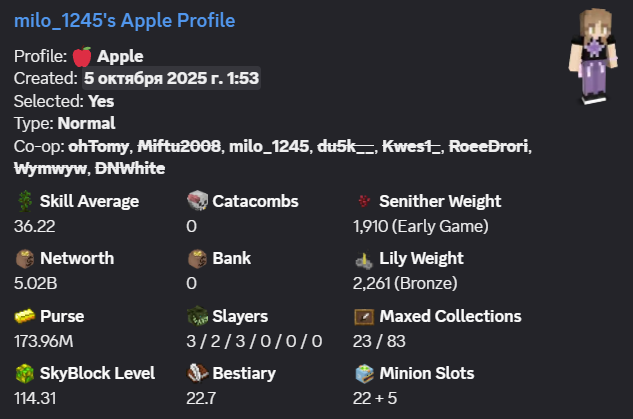Click the "milo_1245's Apple Profile" title link
The height and width of the screenshot is (419, 633).
point(125,20)
